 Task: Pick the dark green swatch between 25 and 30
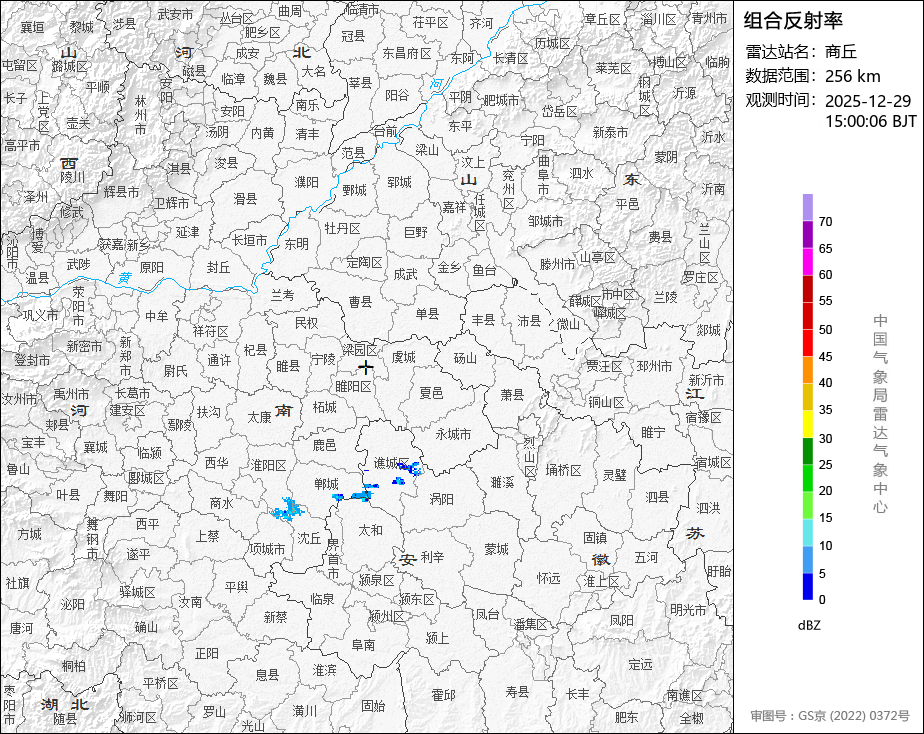[x=808, y=451]
